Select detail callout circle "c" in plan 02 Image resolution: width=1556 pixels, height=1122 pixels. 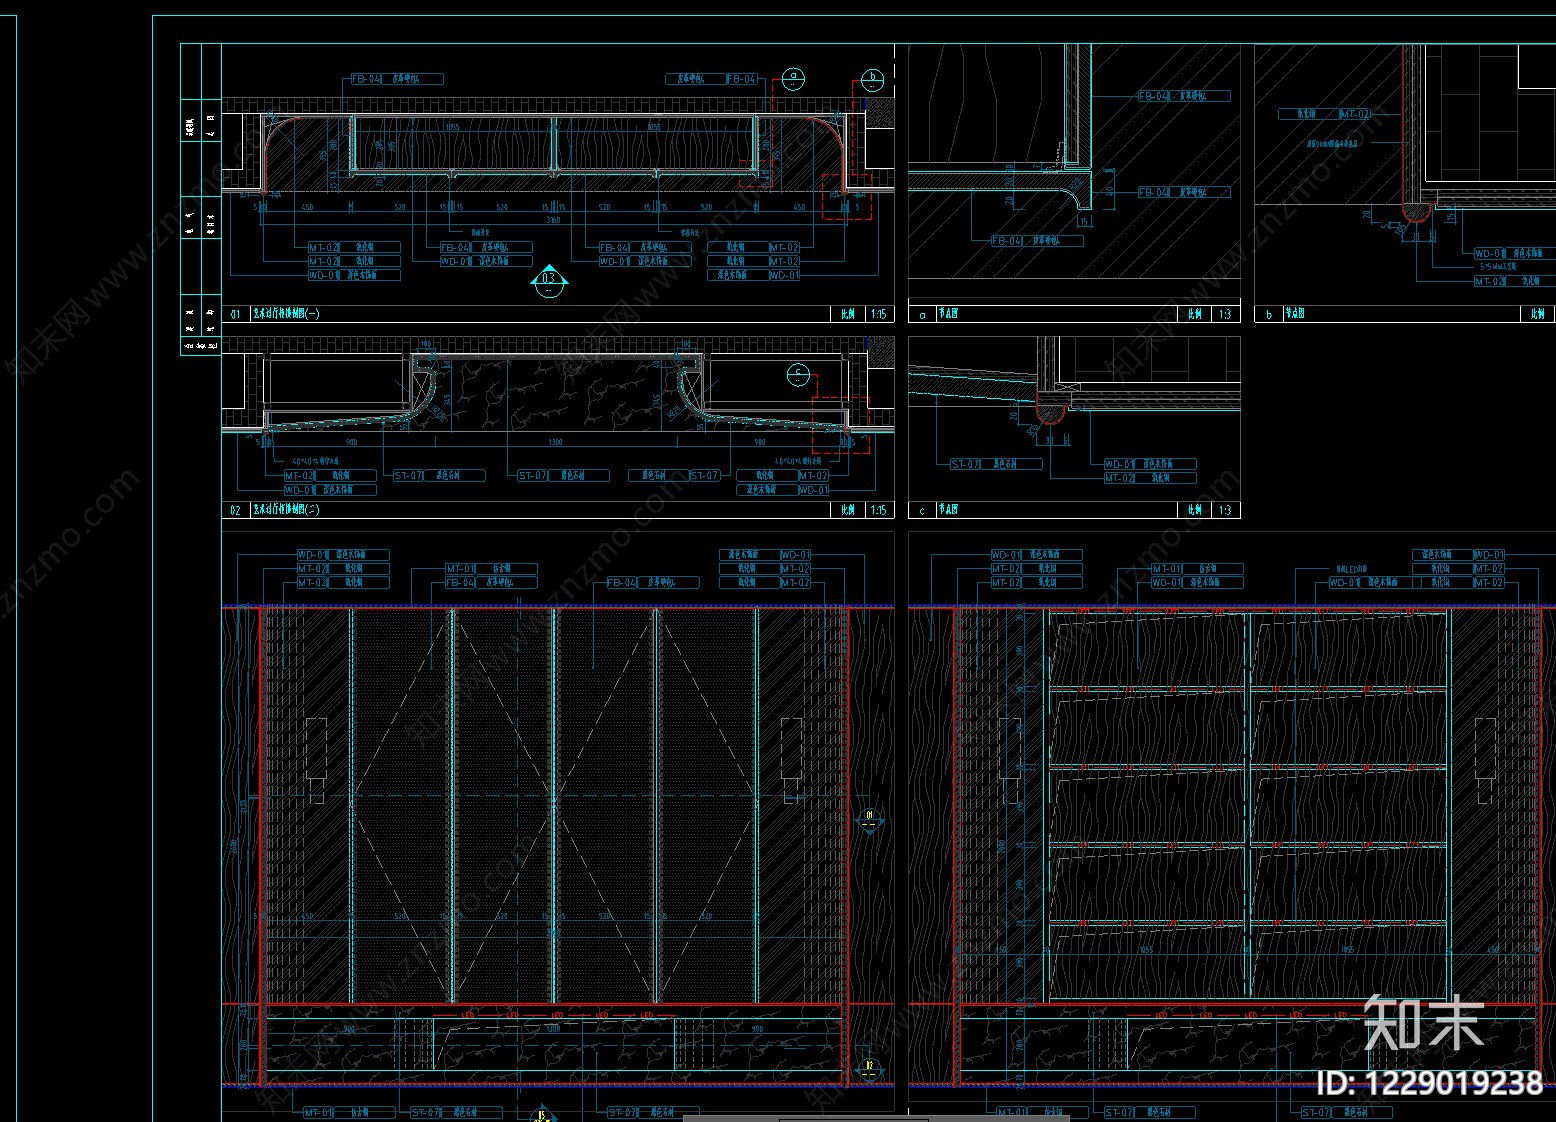[x=797, y=375]
